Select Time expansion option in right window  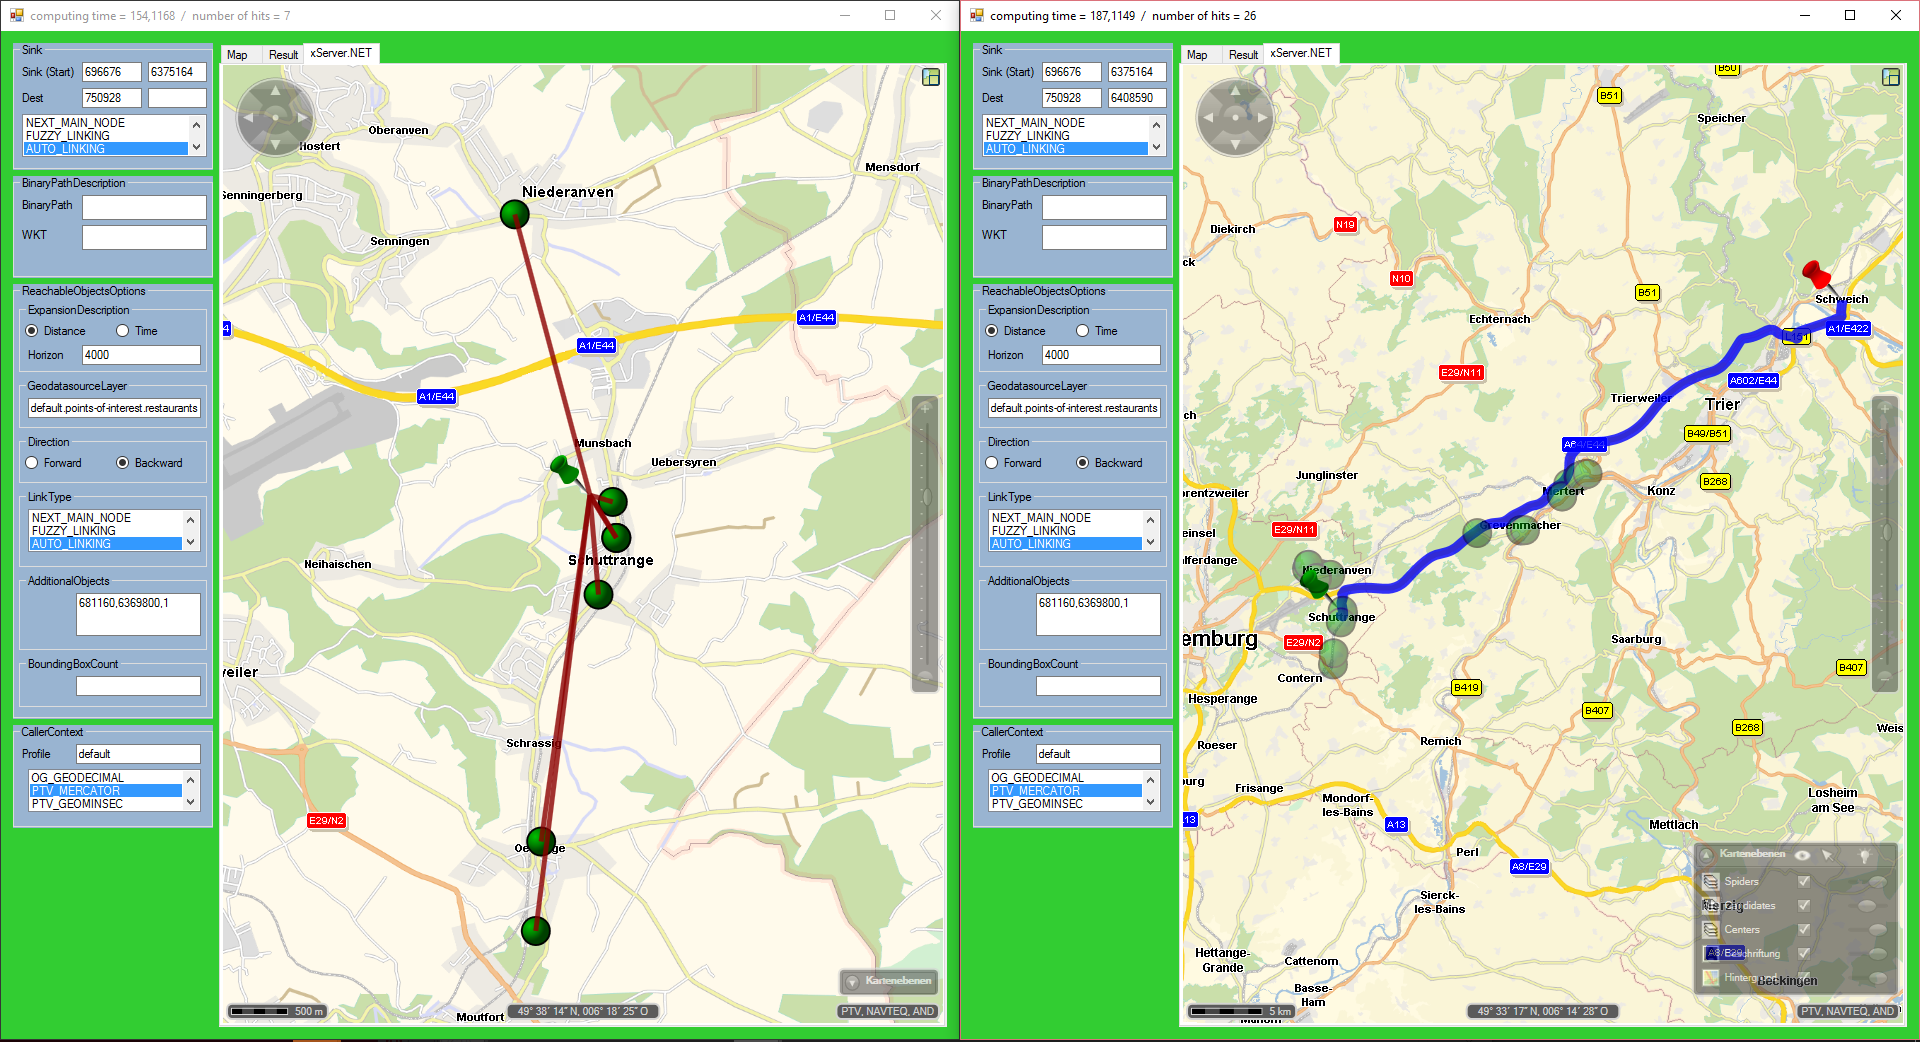click(1083, 331)
